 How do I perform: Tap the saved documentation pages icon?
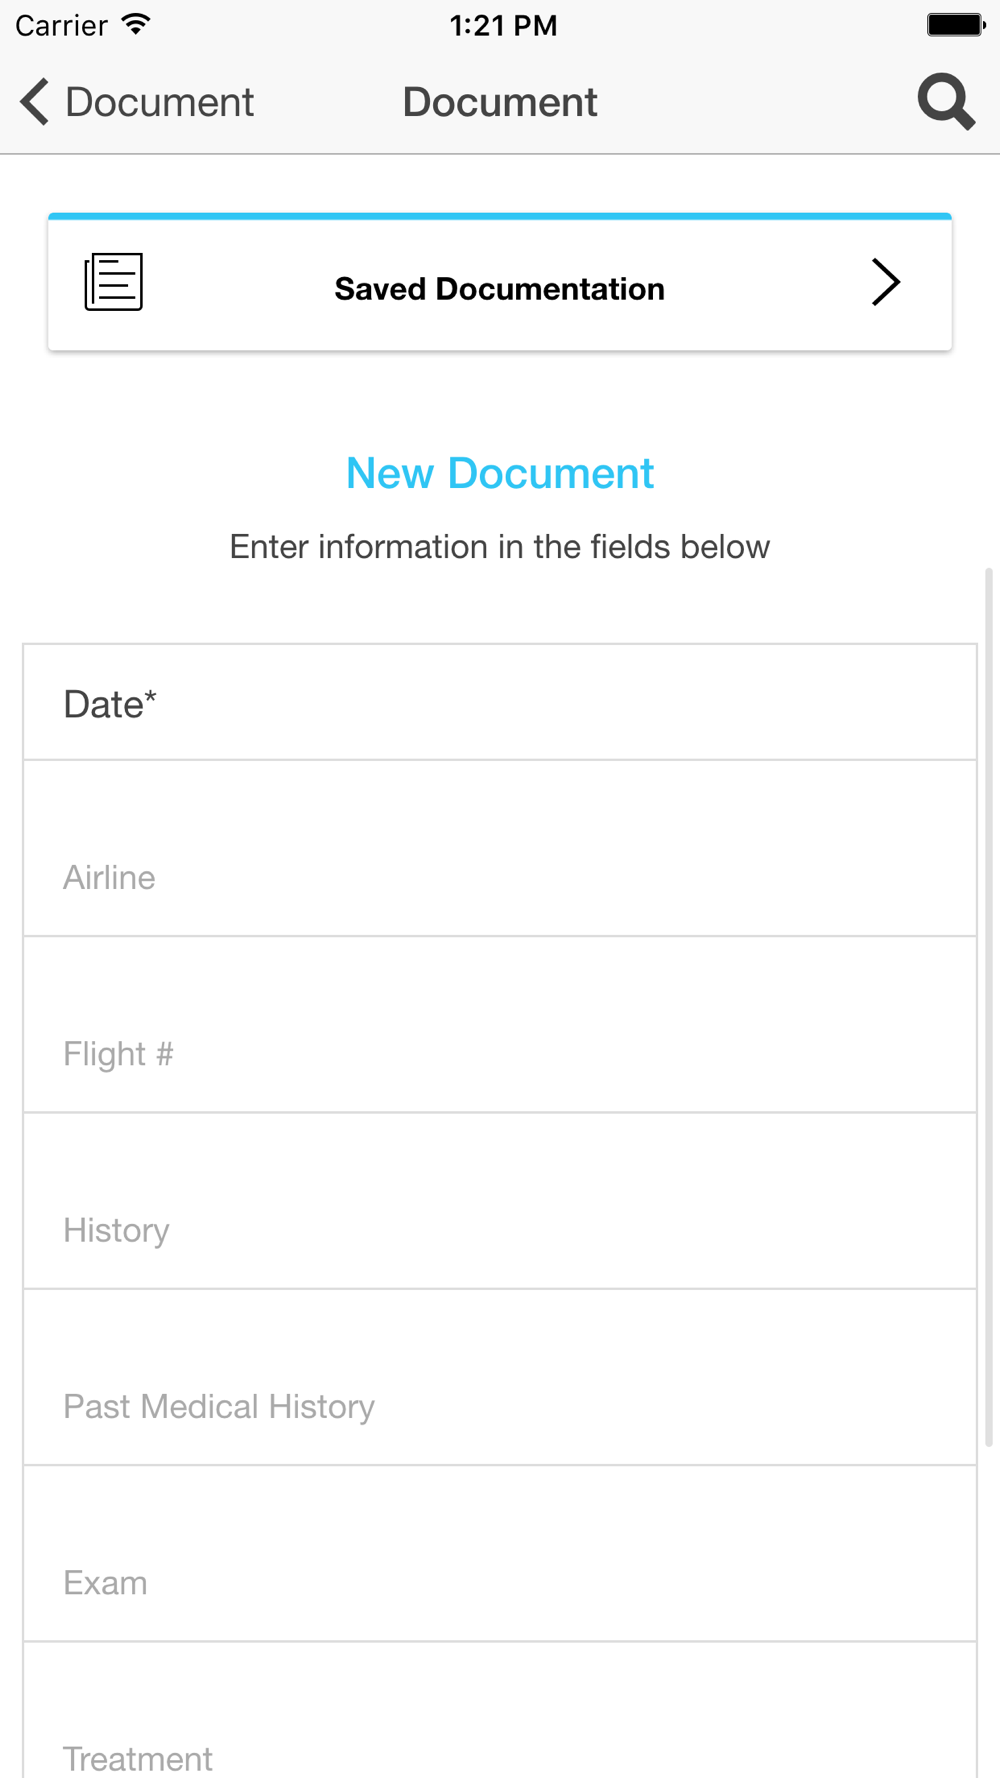113,282
